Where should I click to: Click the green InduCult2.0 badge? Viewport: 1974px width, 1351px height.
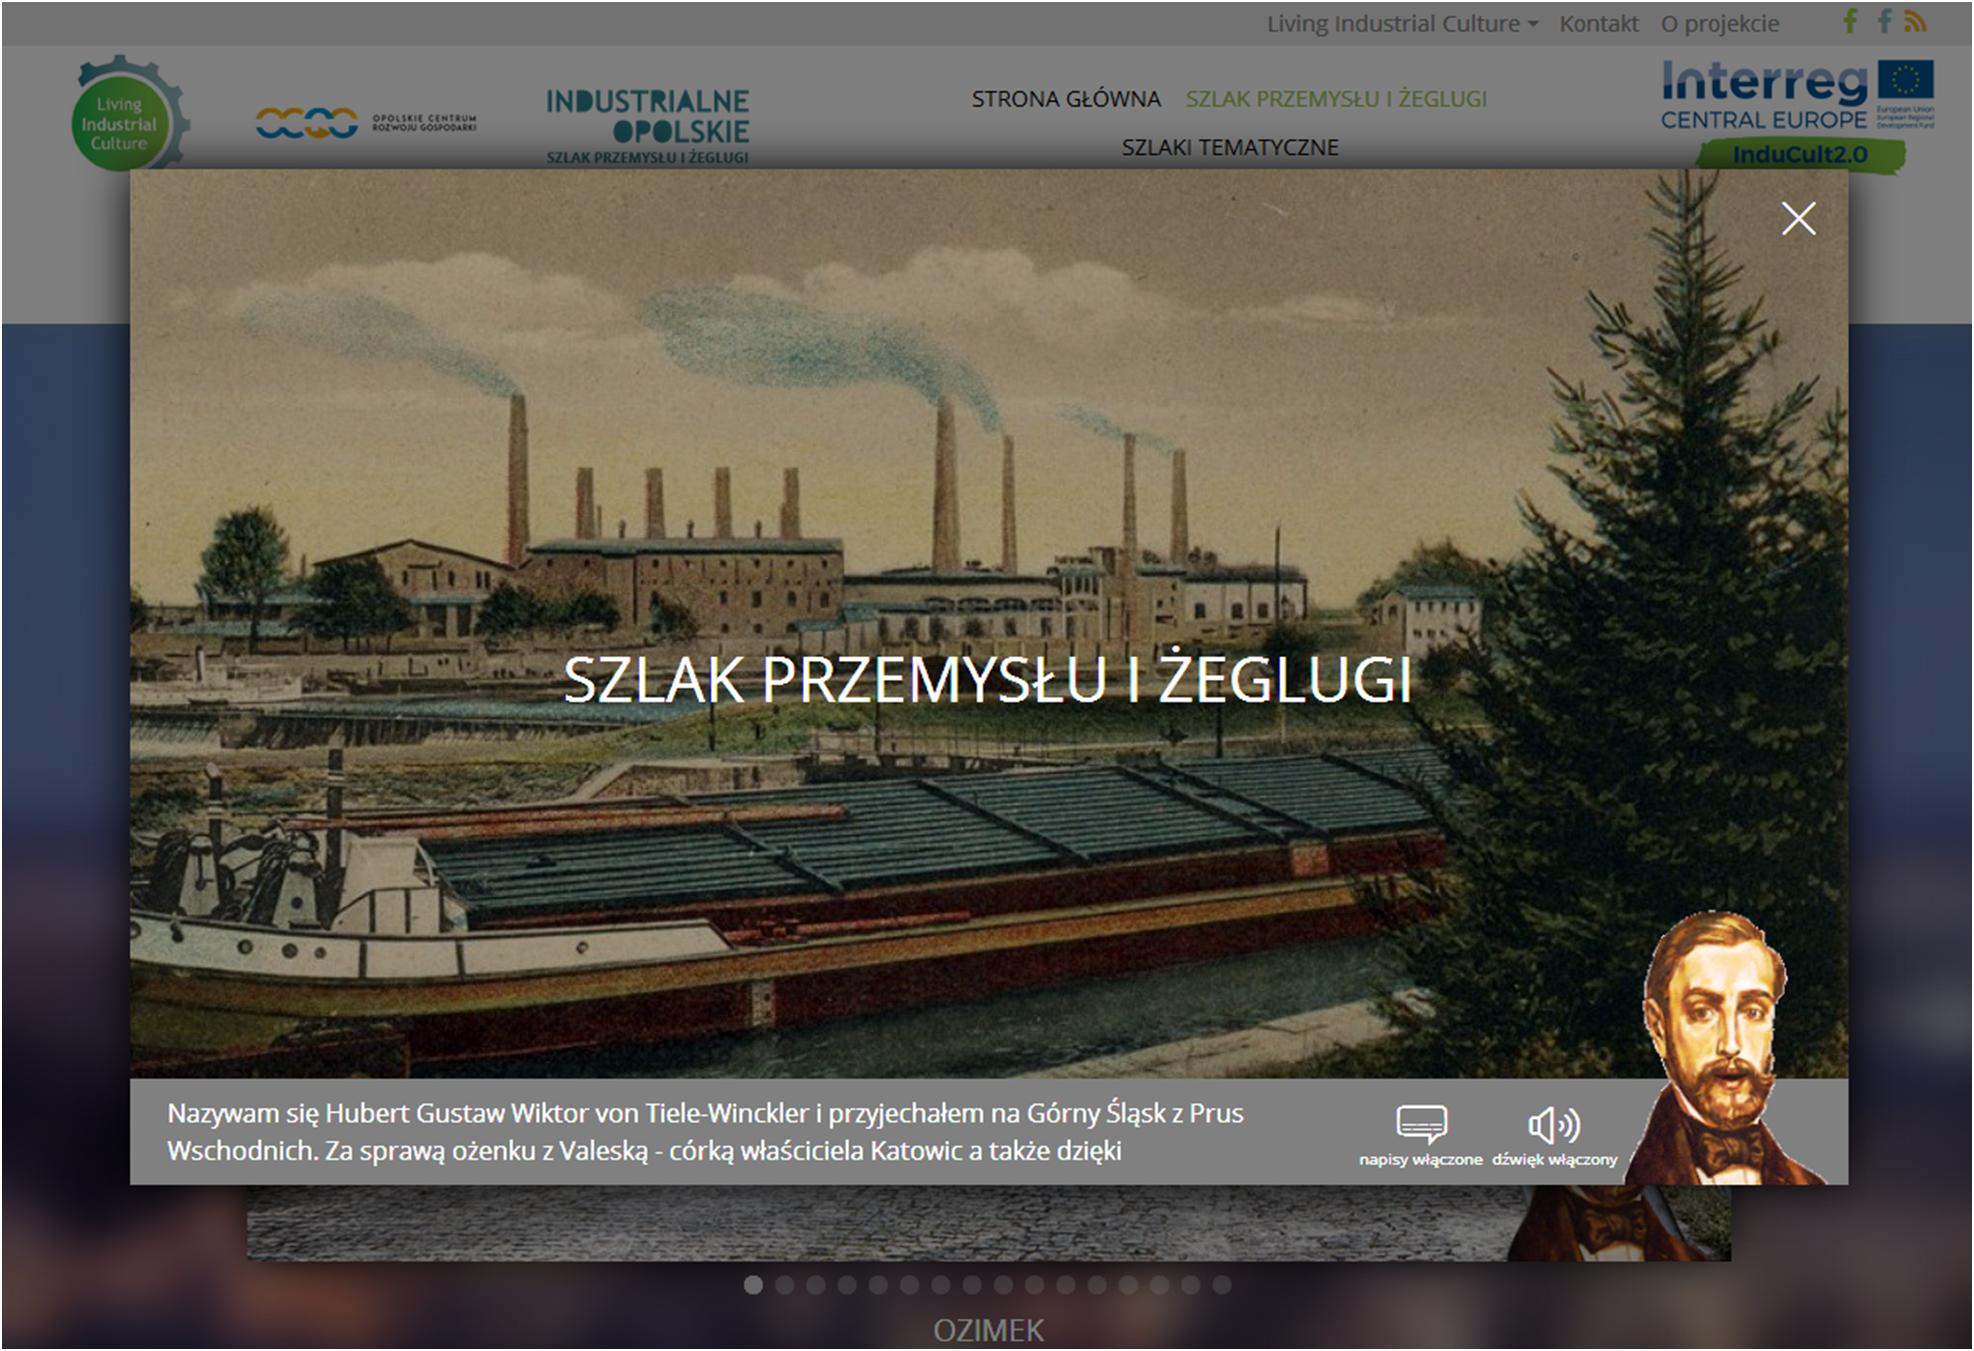(x=1799, y=155)
